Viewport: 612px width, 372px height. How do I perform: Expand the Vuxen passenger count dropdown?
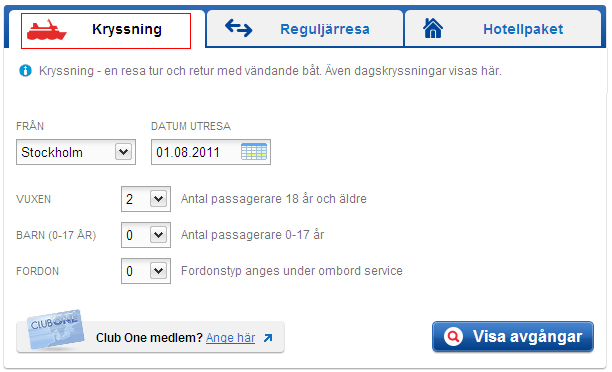click(x=146, y=199)
